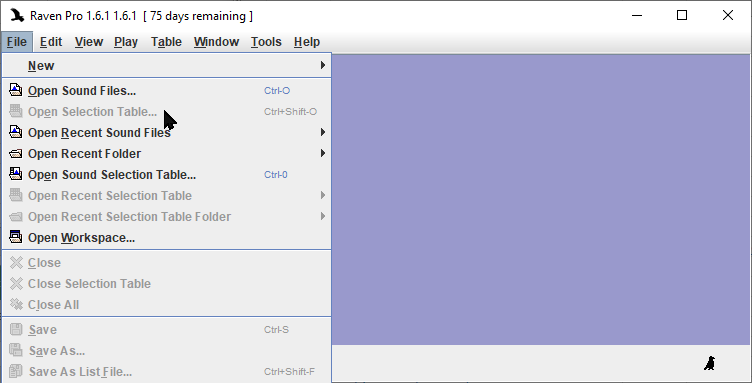752x383 pixels.
Task: Open the Play menu
Action: point(126,42)
